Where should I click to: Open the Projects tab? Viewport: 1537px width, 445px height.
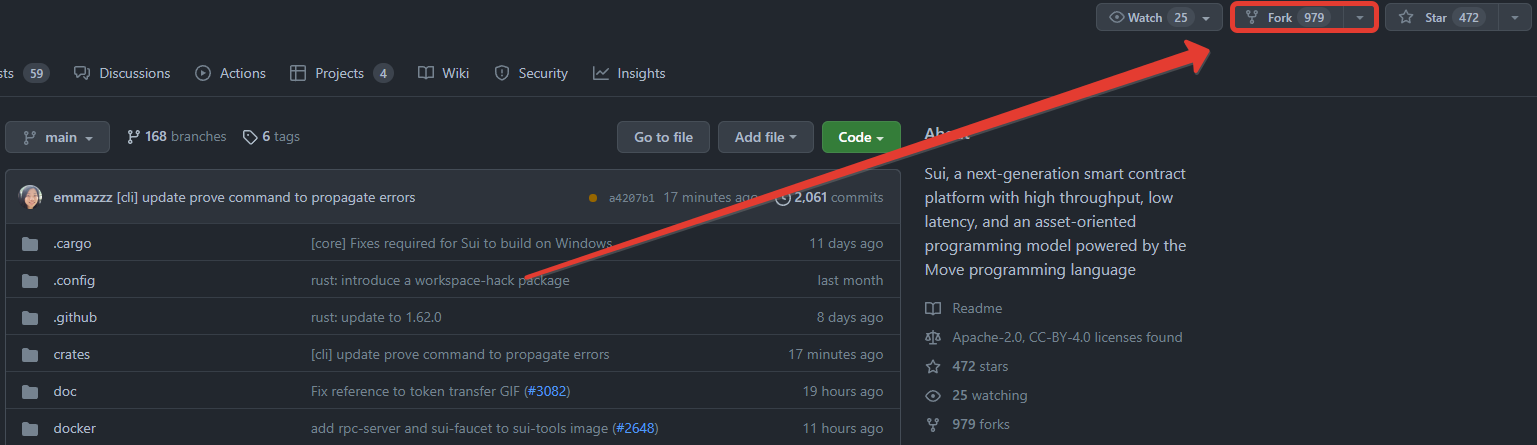tap(341, 73)
